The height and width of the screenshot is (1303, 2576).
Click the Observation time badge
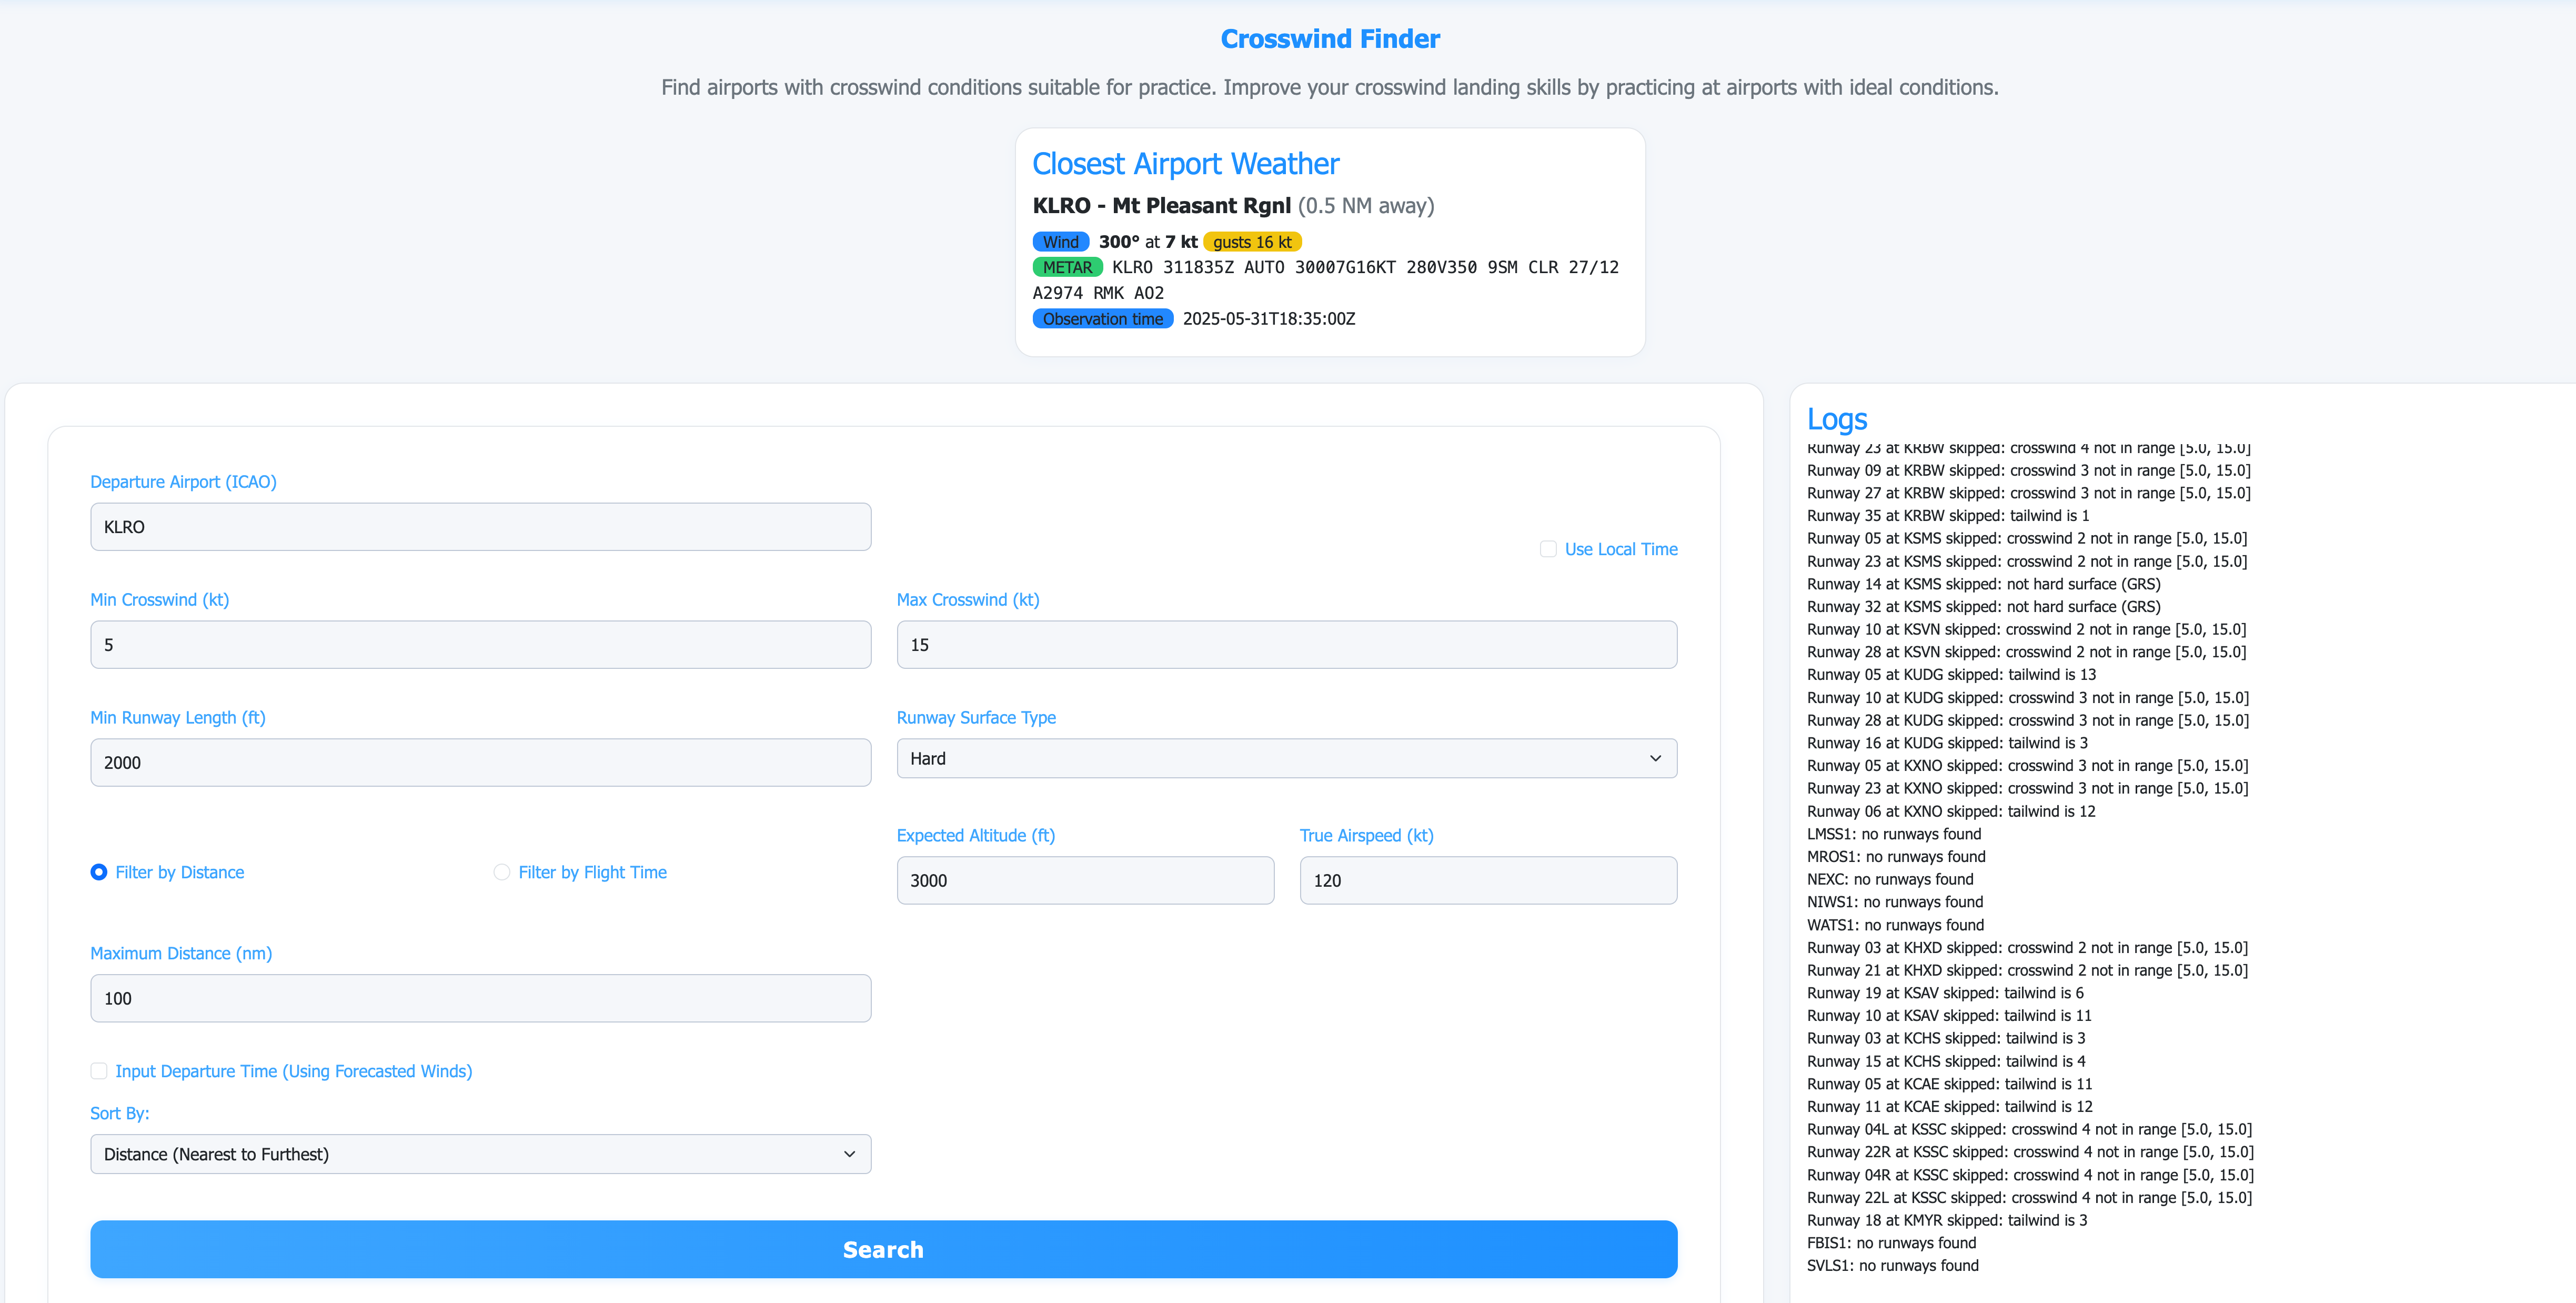point(1102,319)
